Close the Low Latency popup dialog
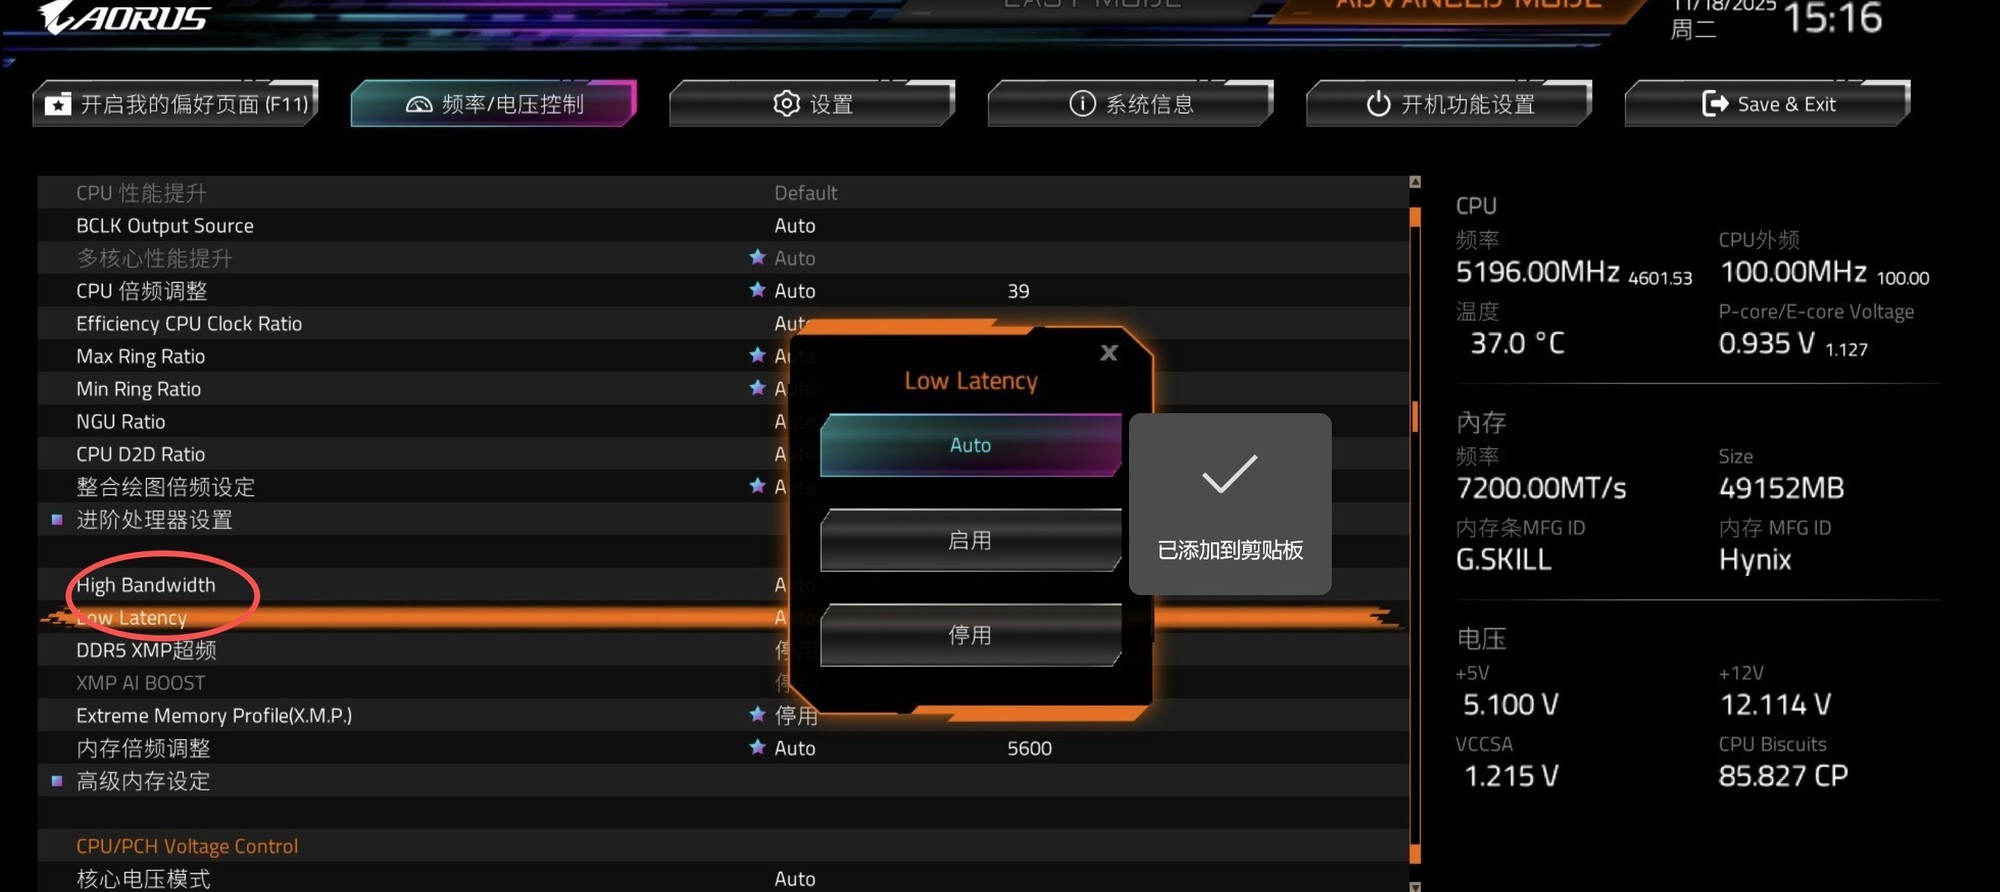Screen dimensions: 2000x892 point(1108,353)
